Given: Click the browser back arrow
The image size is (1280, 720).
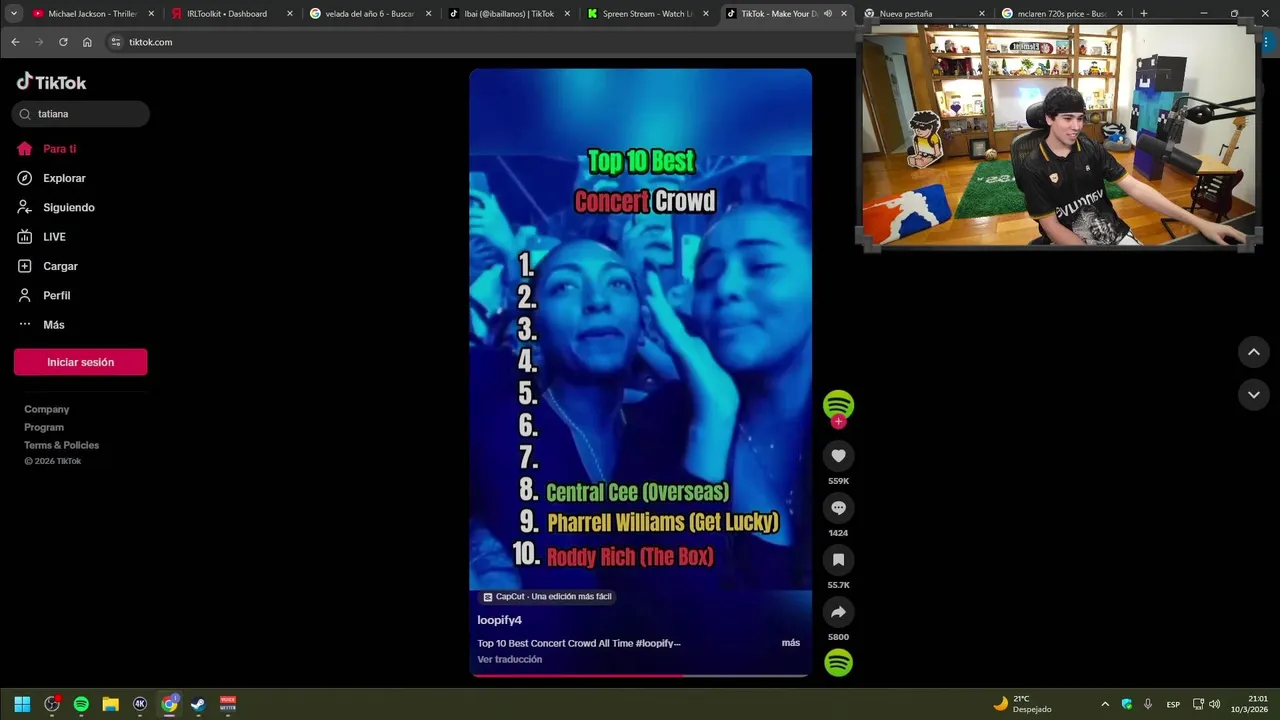Looking at the screenshot, I should [x=15, y=42].
